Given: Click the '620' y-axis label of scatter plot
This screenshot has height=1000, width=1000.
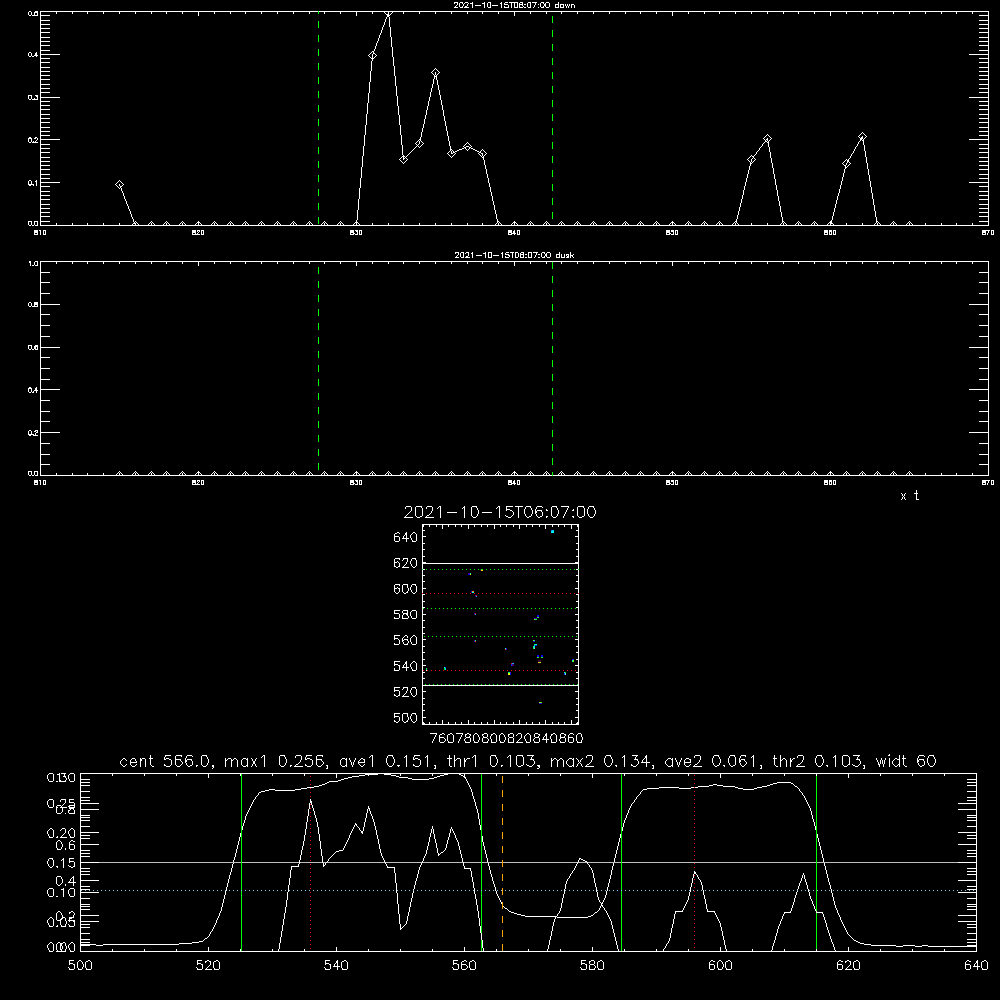Looking at the screenshot, I should [x=406, y=563].
